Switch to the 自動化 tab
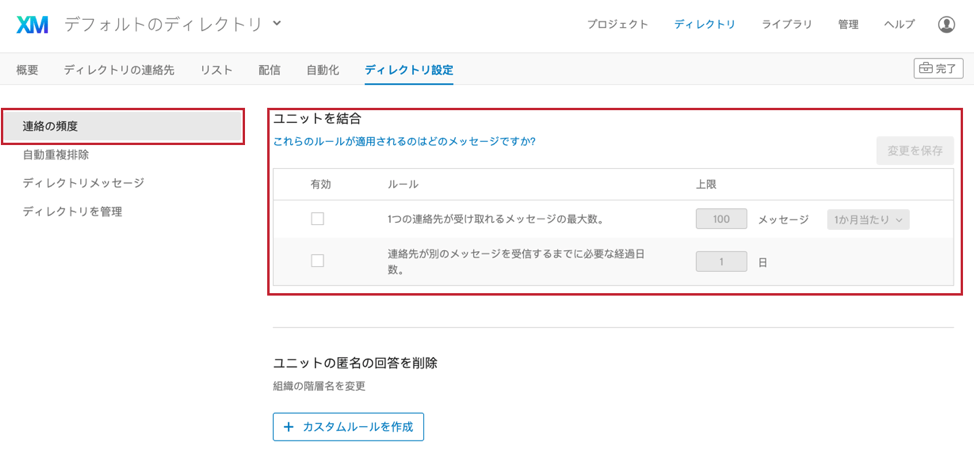This screenshot has width=974, height=456. coord(322,70)
